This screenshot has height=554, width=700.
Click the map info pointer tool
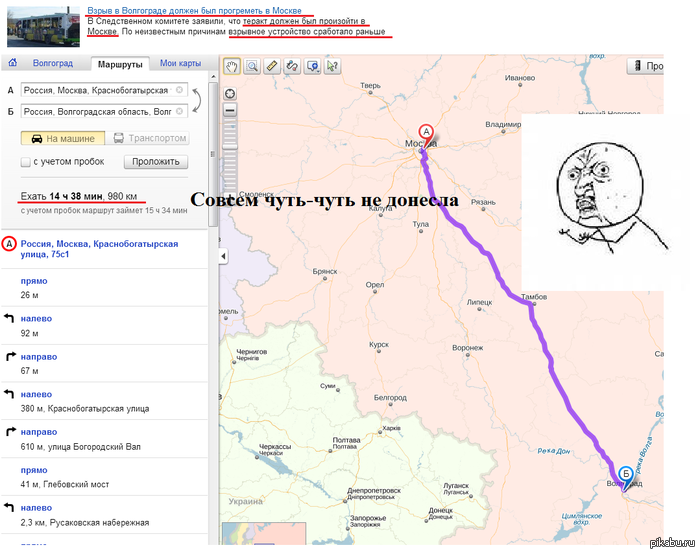[333, 66]
